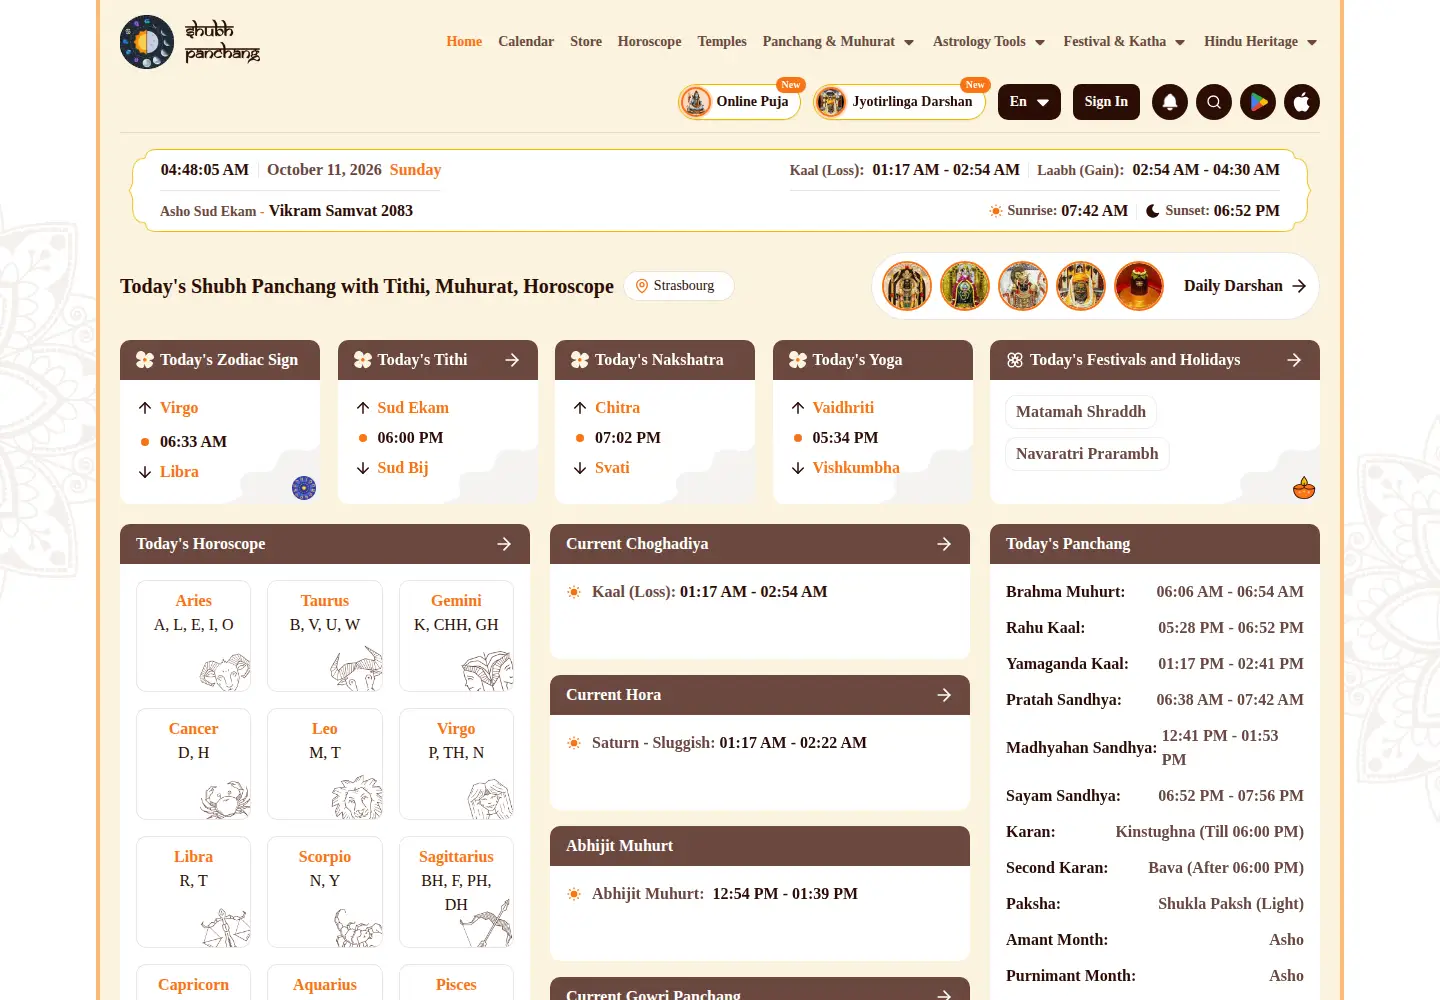Expand the Astrology Tools menu
Viewport: 1440px width, 1000px height.
pos(989,42)
